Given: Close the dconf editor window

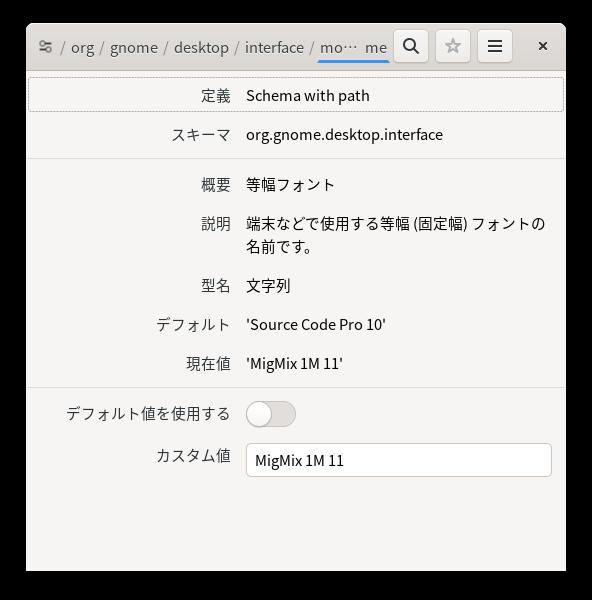Looking at the screenshot, I should pyautogui.click(x=543, y=46).
